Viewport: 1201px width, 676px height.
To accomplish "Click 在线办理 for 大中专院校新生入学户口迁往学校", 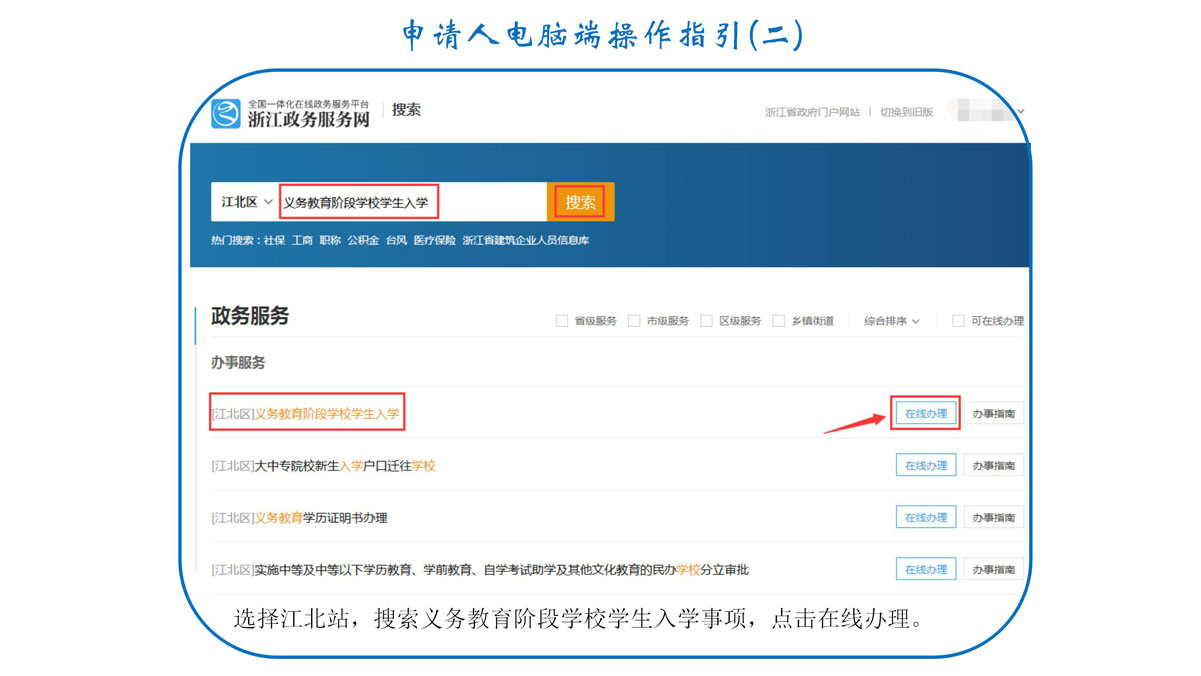I will 925,465.
